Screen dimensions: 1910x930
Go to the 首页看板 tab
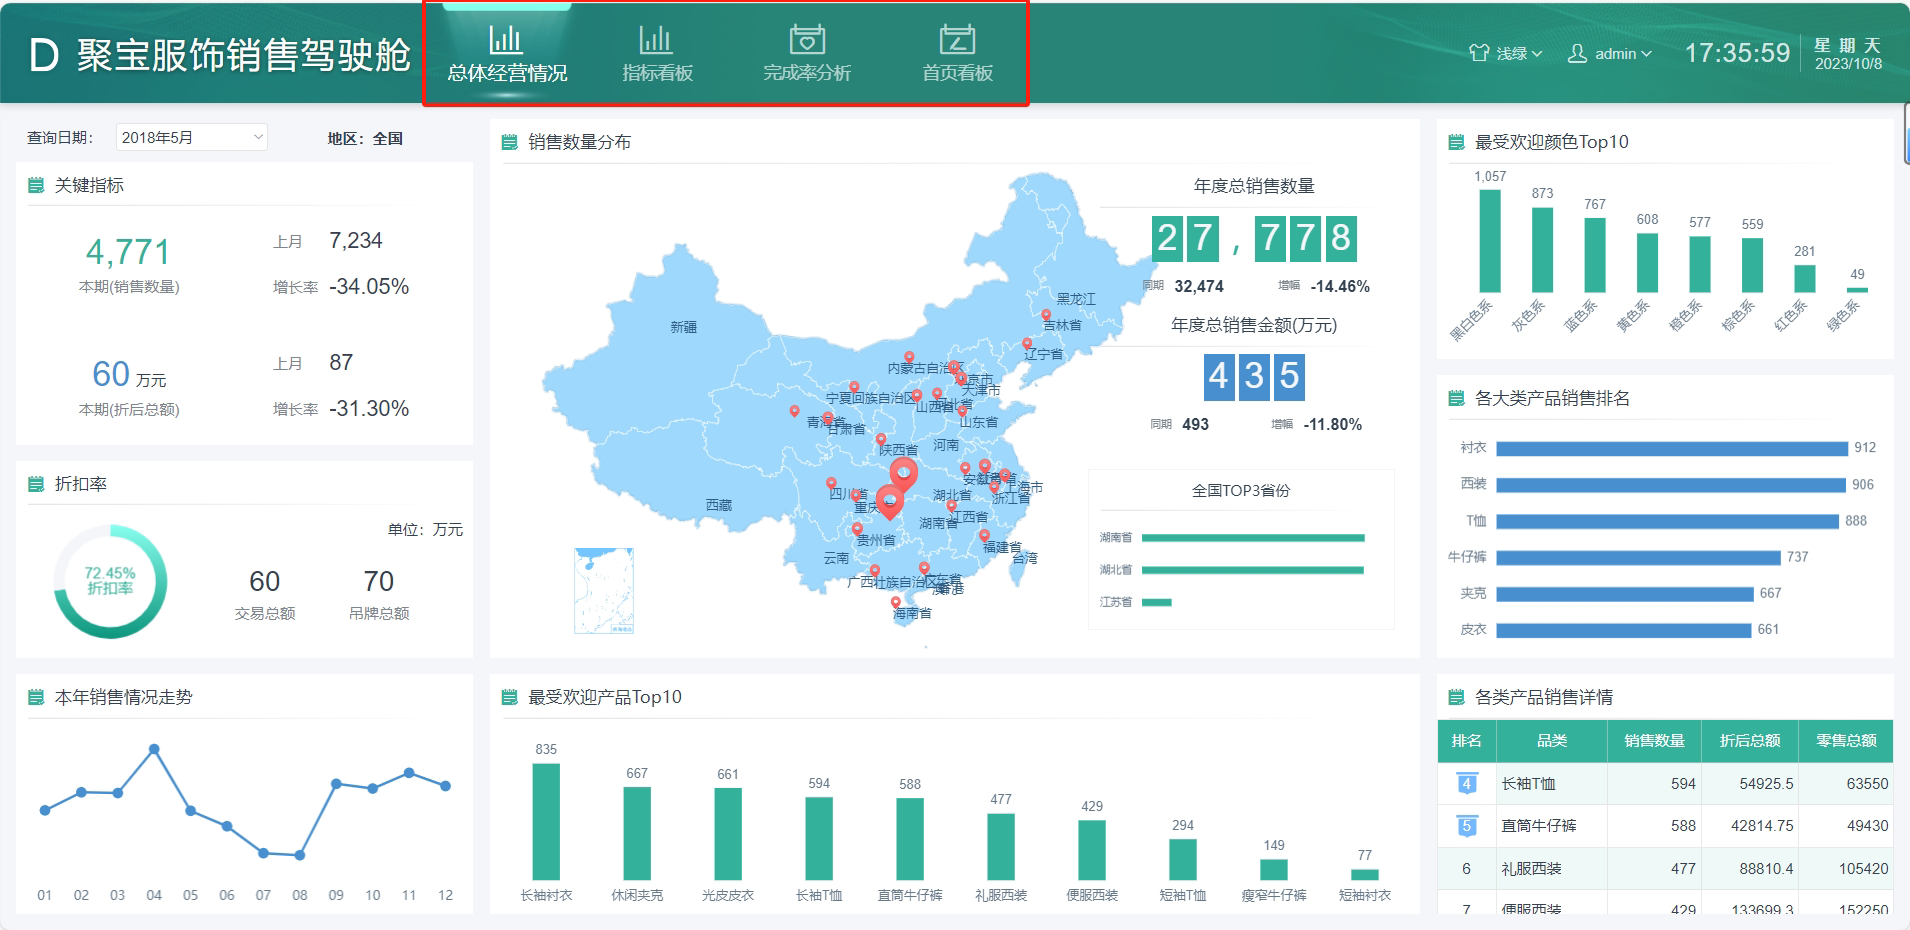pyautogui.click(x=957, y=53)
